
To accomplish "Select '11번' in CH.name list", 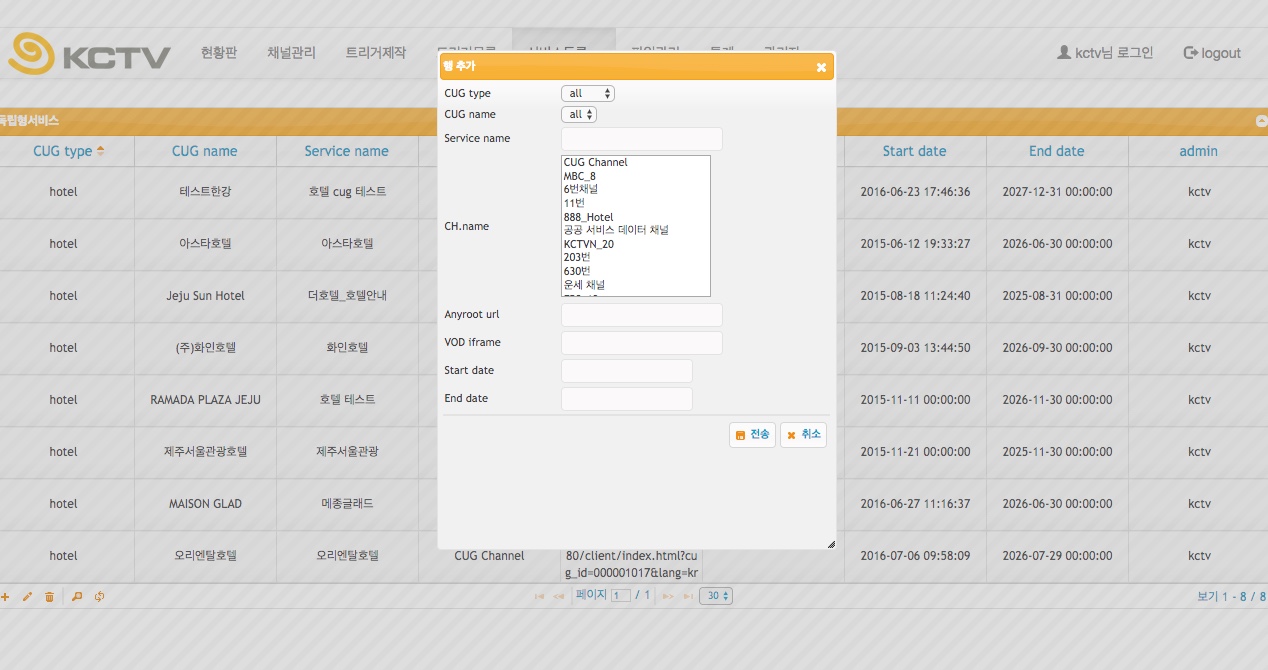I will (x=636, y=203).
